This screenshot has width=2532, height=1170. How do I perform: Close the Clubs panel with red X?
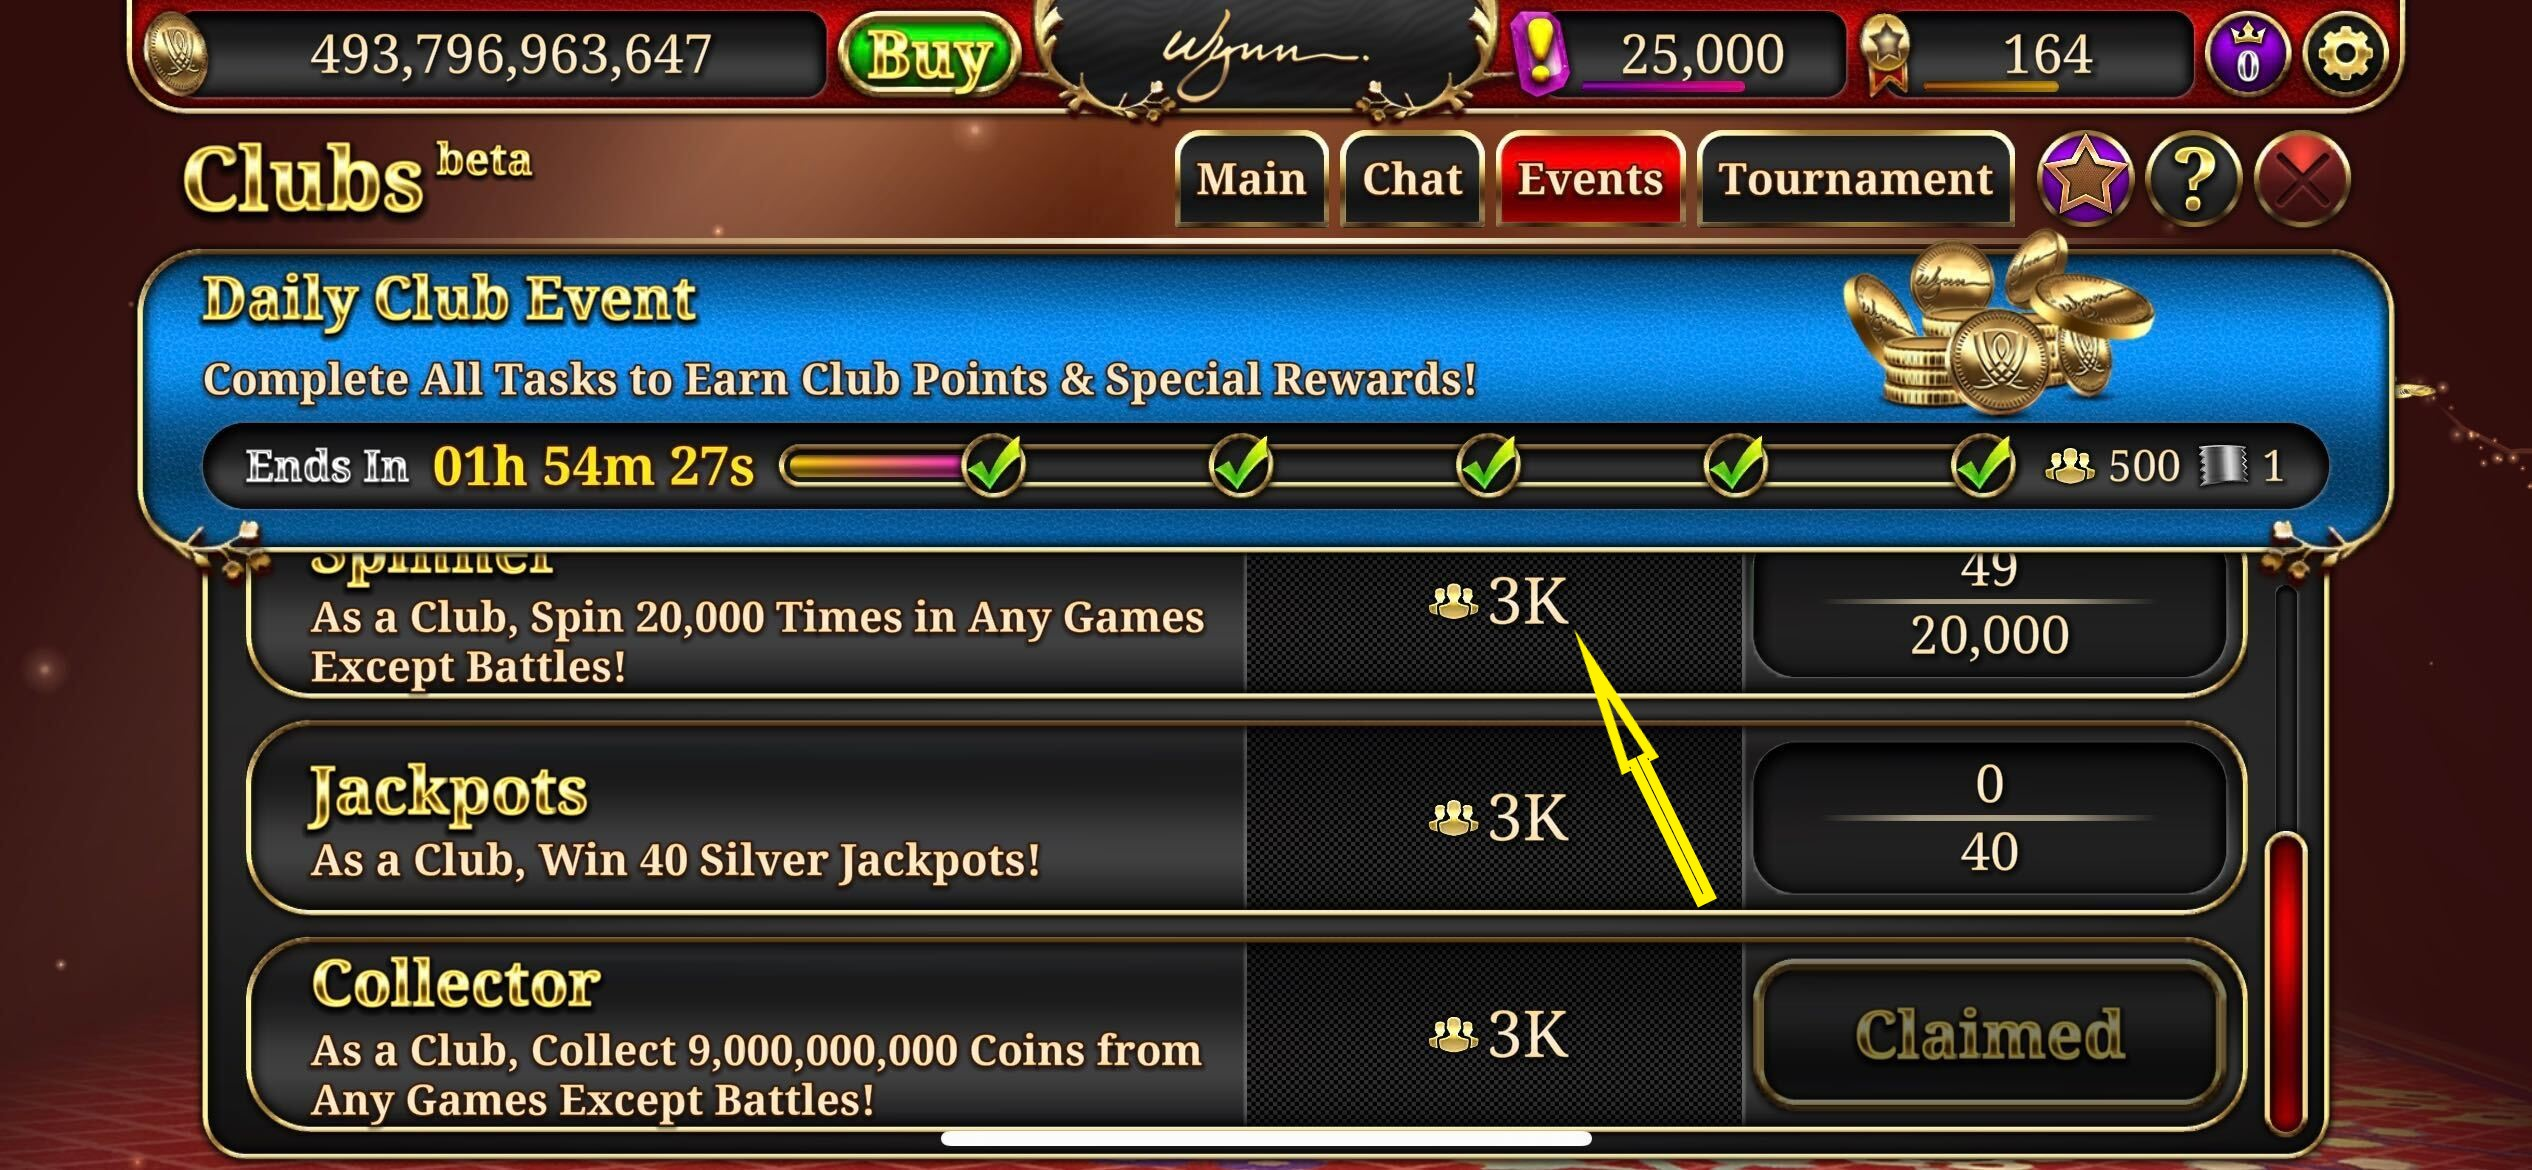coord(2303,179)
